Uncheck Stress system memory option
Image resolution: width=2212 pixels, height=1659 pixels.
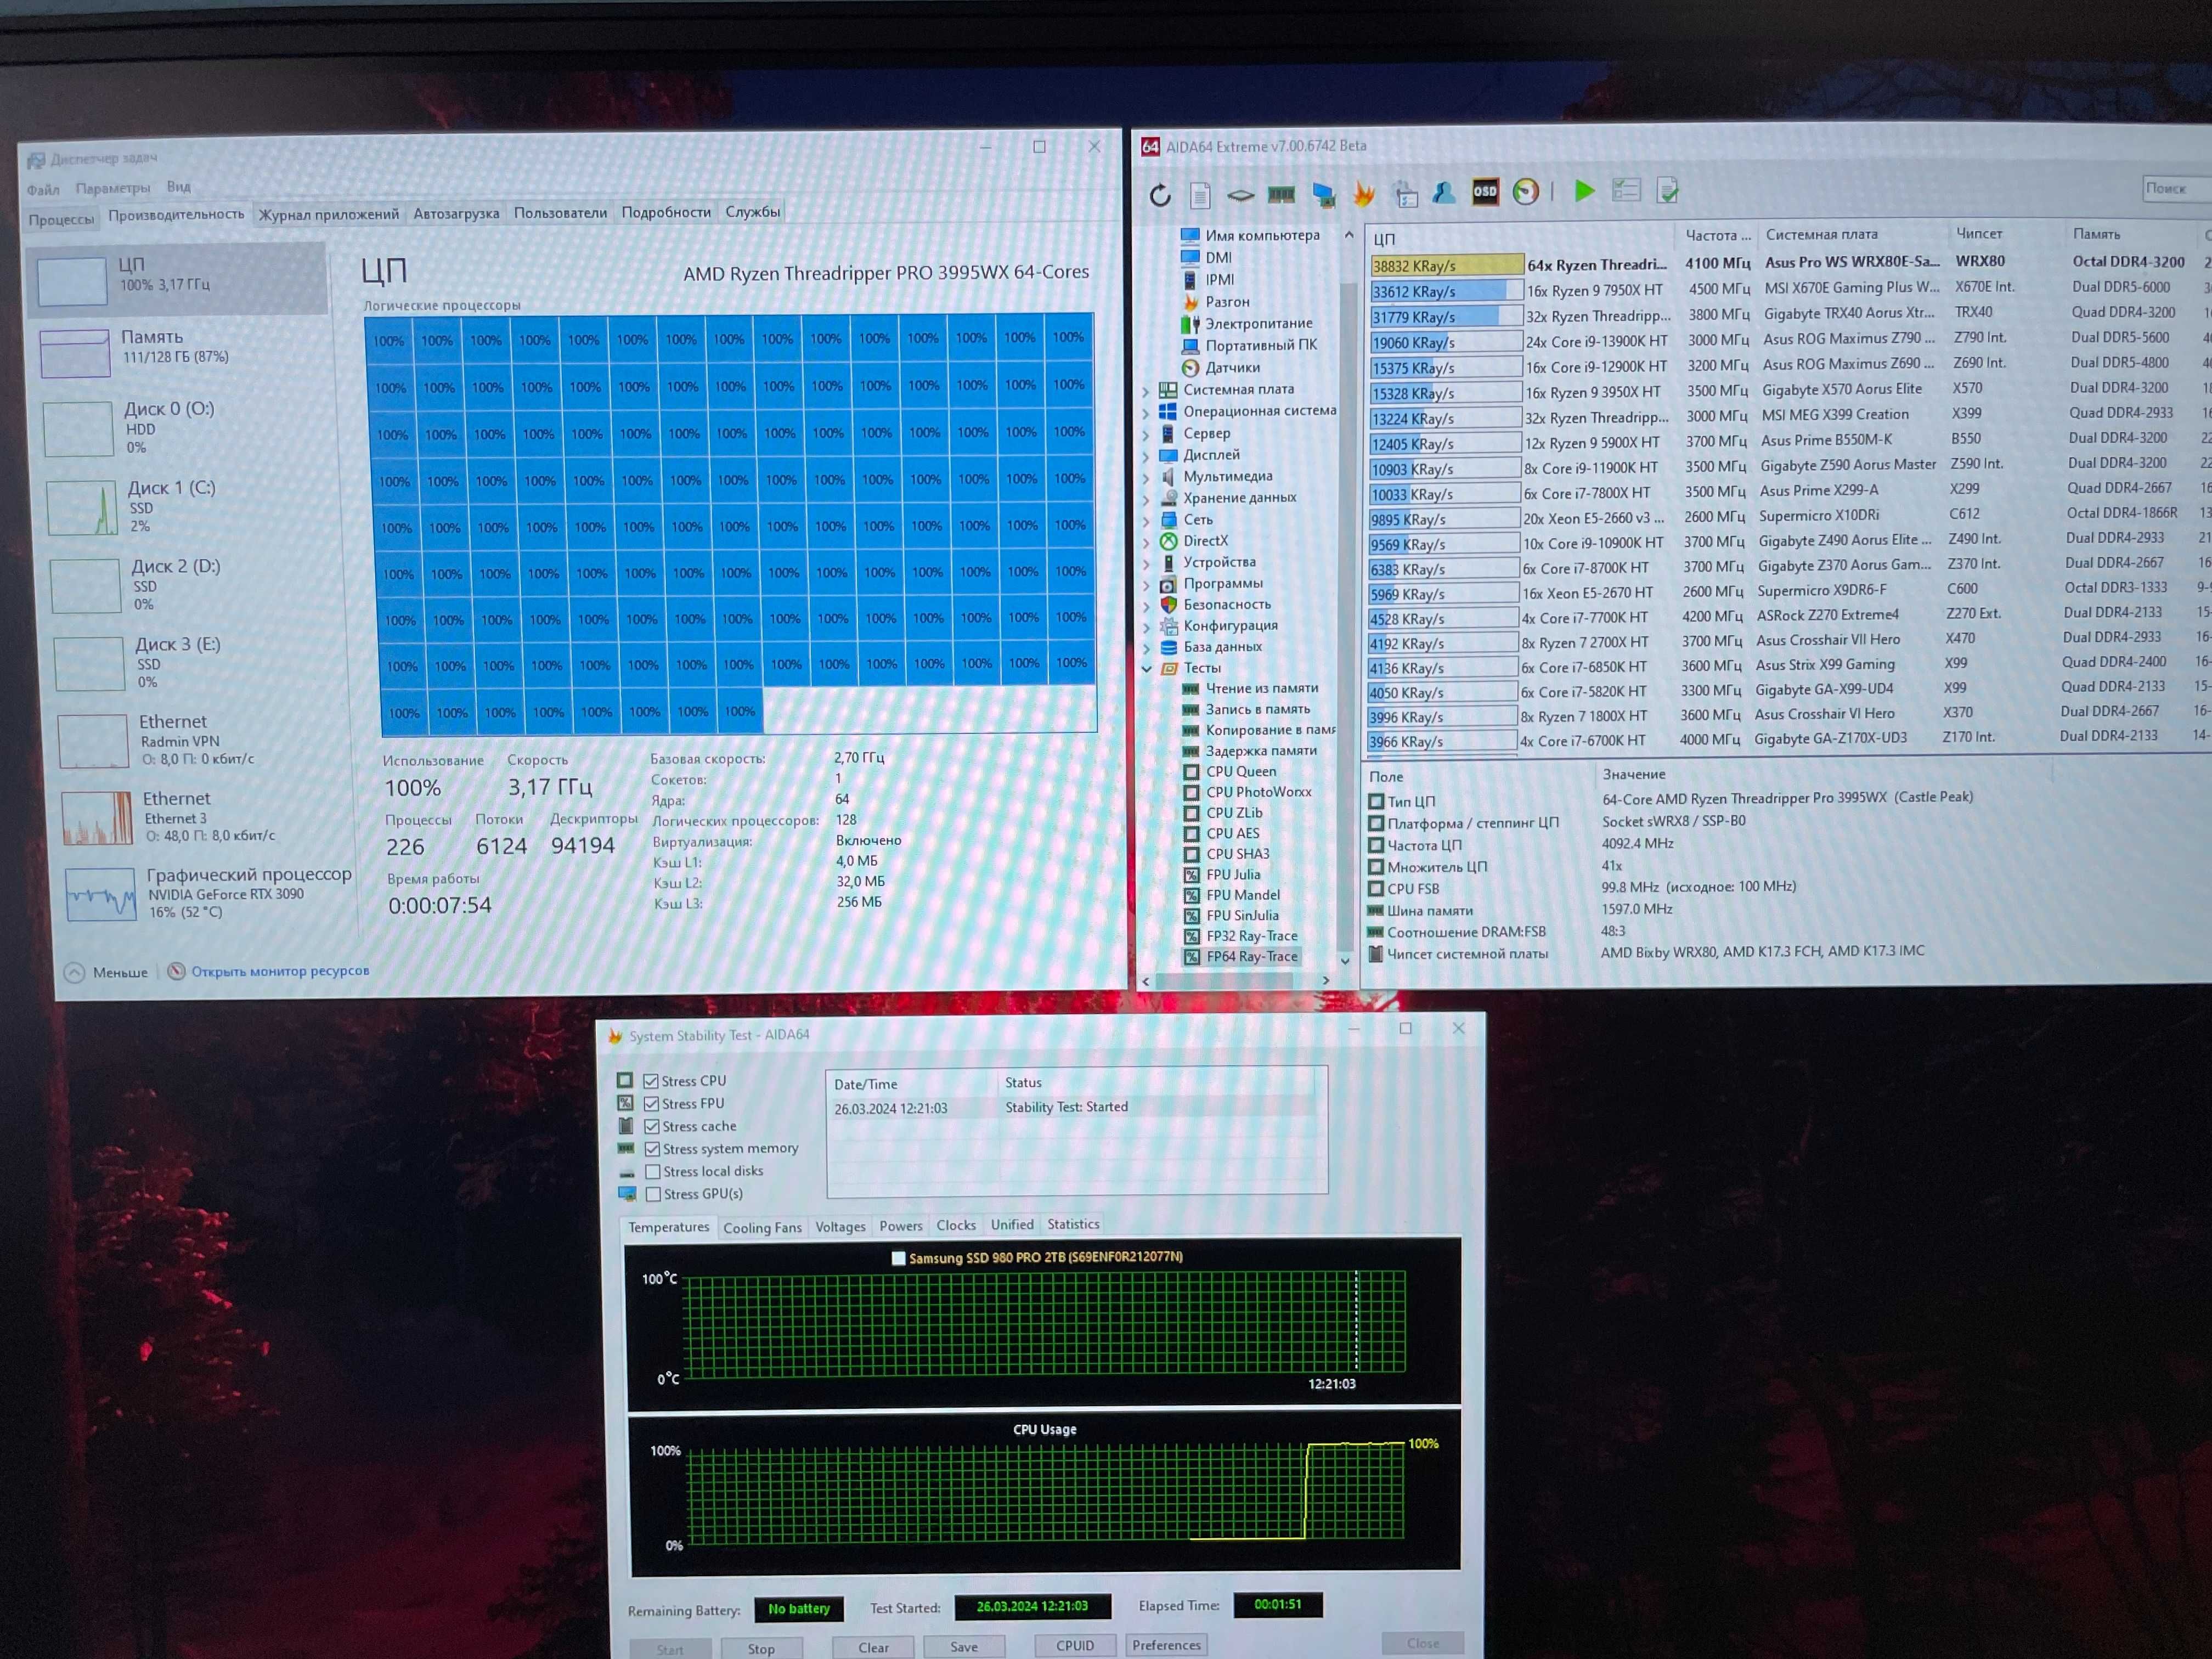(x=653, y=1149)
